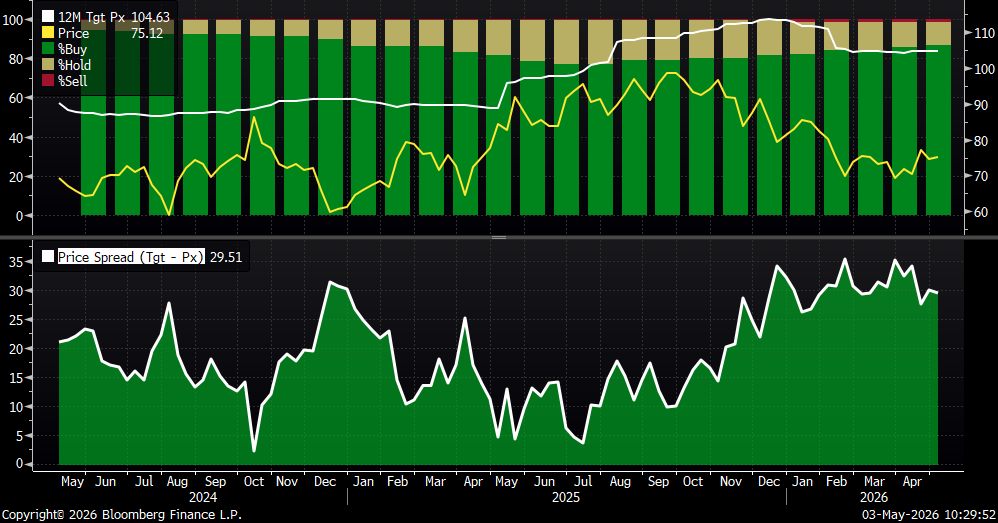Click the white 12M Tgt Px legend swatch

point(48,17)
